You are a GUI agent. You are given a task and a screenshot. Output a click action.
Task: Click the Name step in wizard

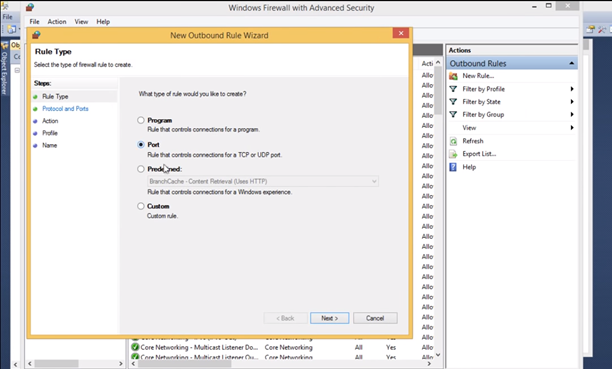50,145
